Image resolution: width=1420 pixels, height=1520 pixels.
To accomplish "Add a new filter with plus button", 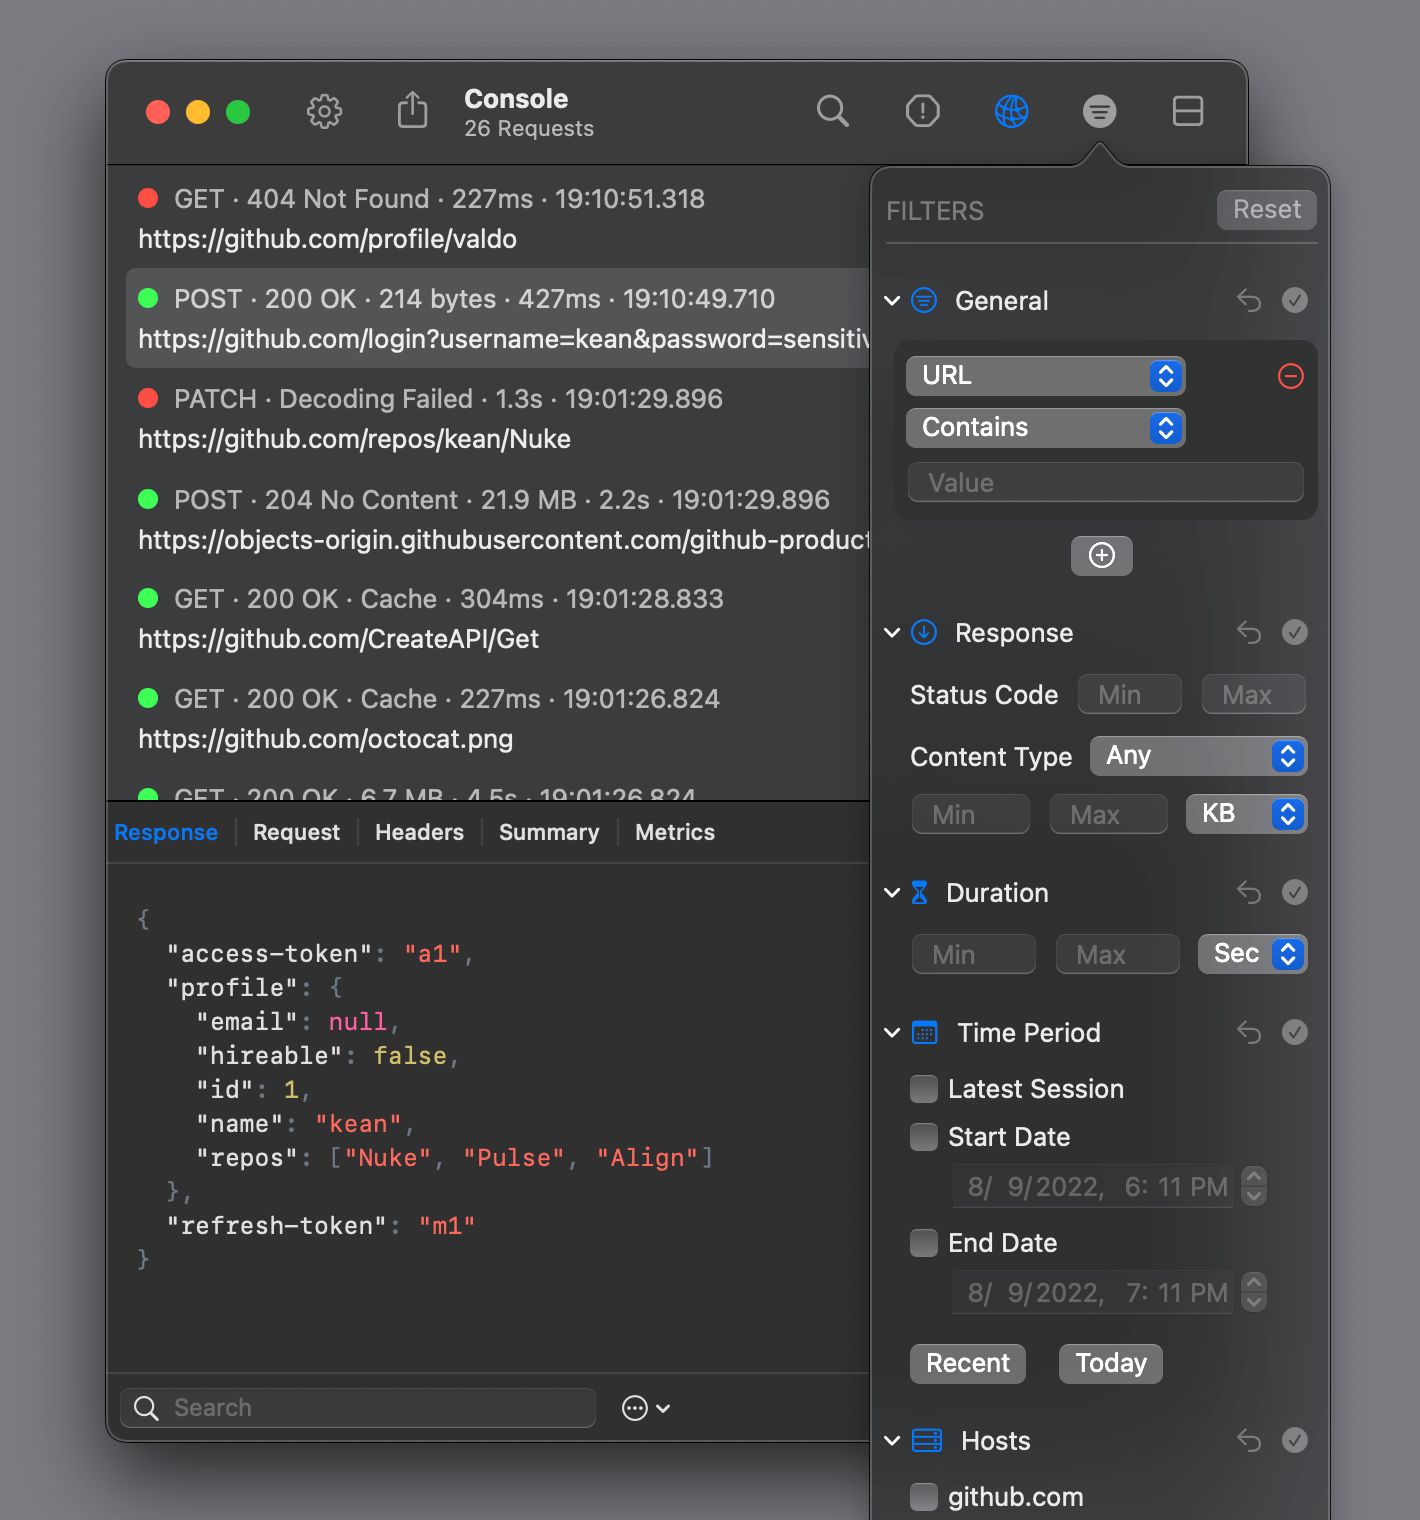I will point(1102,556).
